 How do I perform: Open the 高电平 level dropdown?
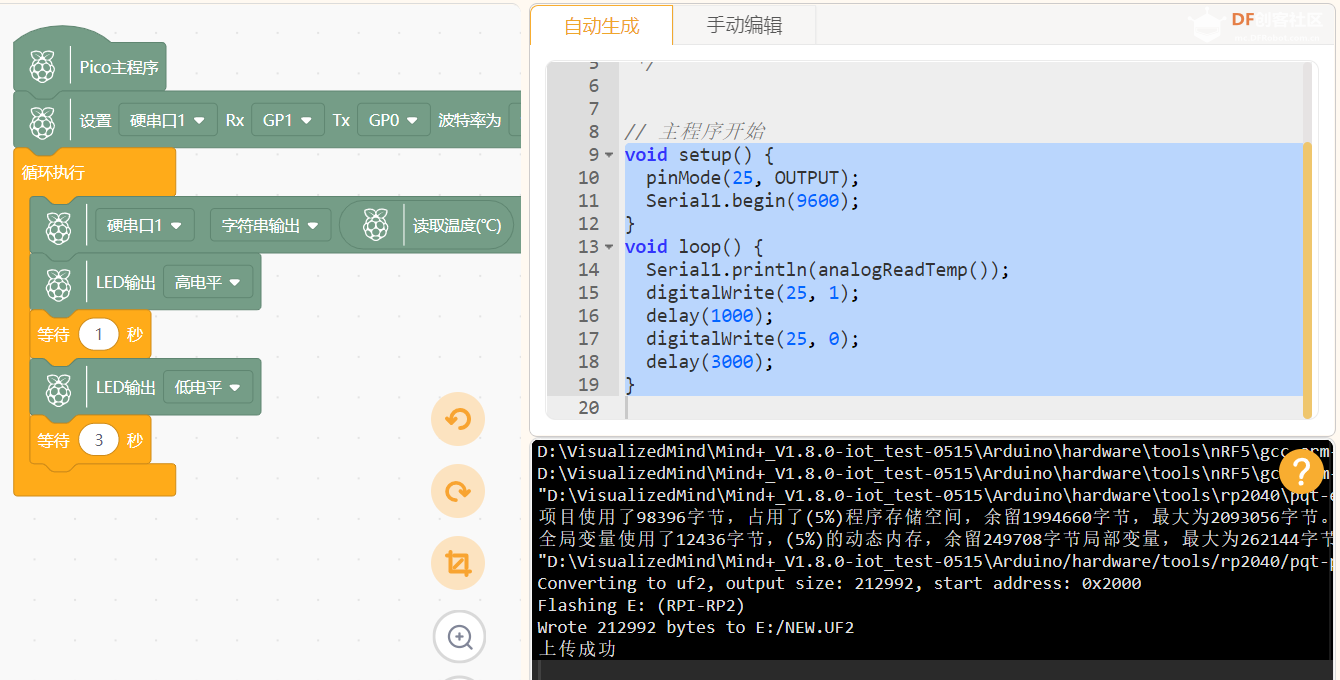click(x=208, y=282)
